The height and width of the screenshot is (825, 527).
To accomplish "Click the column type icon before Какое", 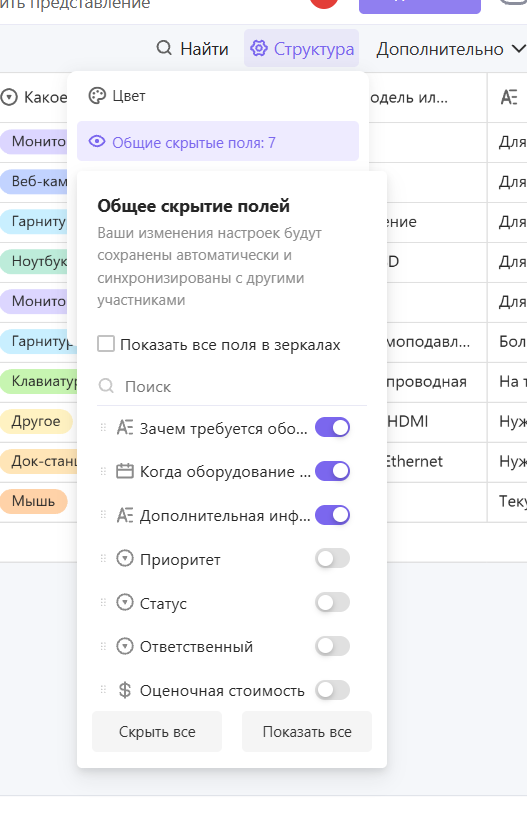I will pyautogui.click(x=9, y=97).
